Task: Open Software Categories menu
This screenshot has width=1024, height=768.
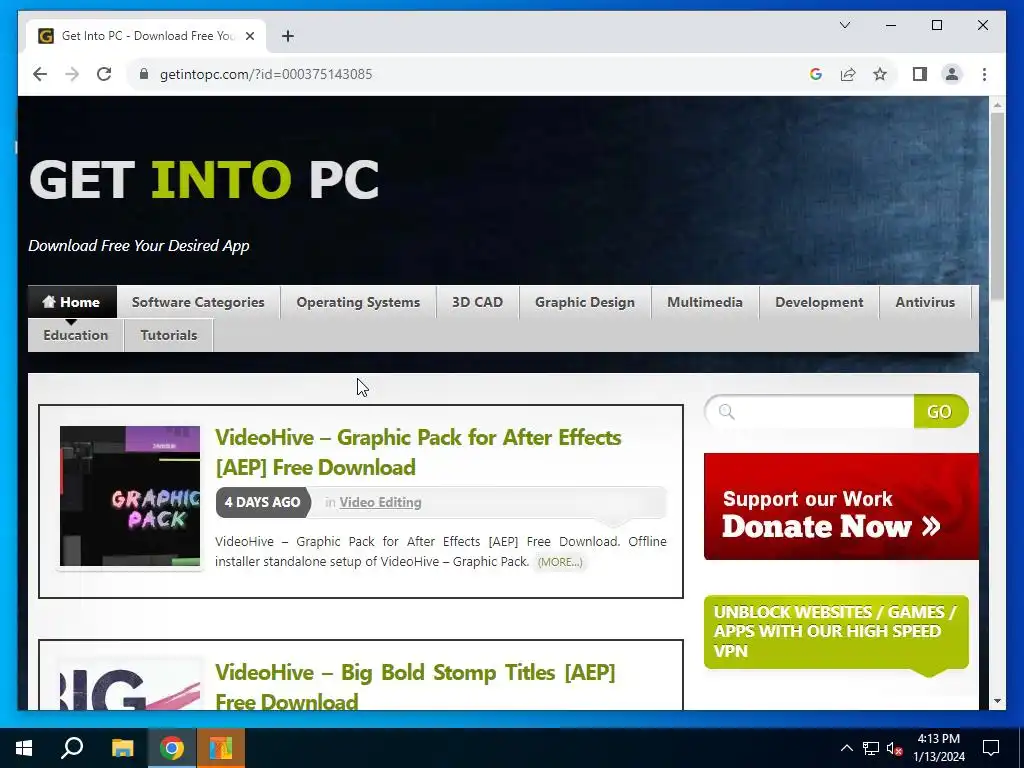Action: 198,302
